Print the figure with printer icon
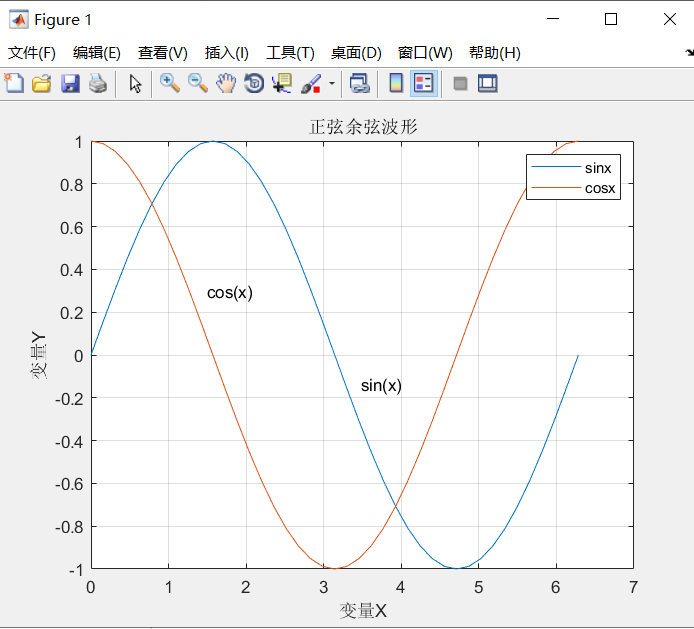694x629 pixels. point(98,83)
